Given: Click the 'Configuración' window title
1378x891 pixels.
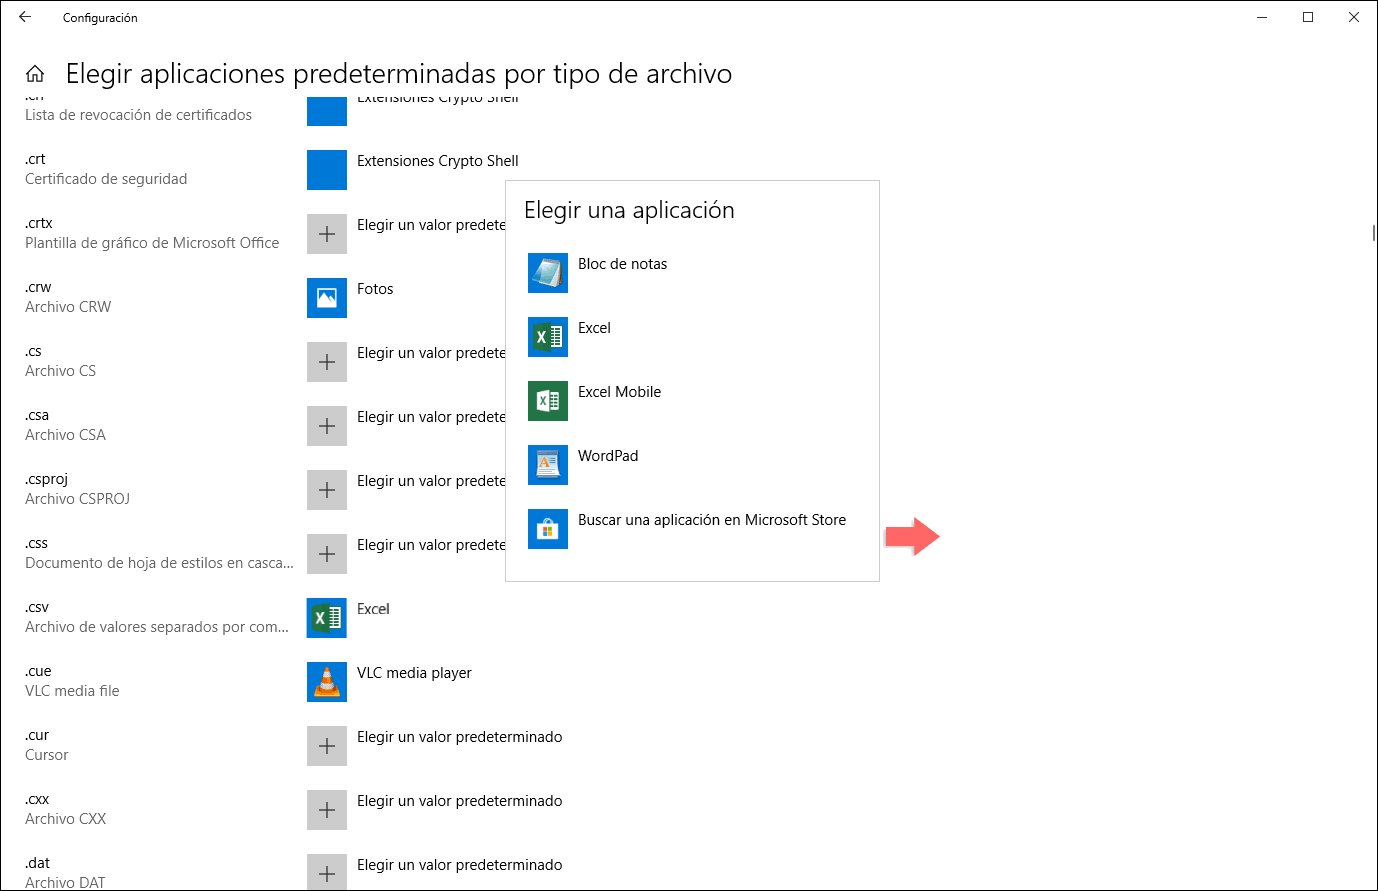Looking at the screenshot, I should point(100,18).
